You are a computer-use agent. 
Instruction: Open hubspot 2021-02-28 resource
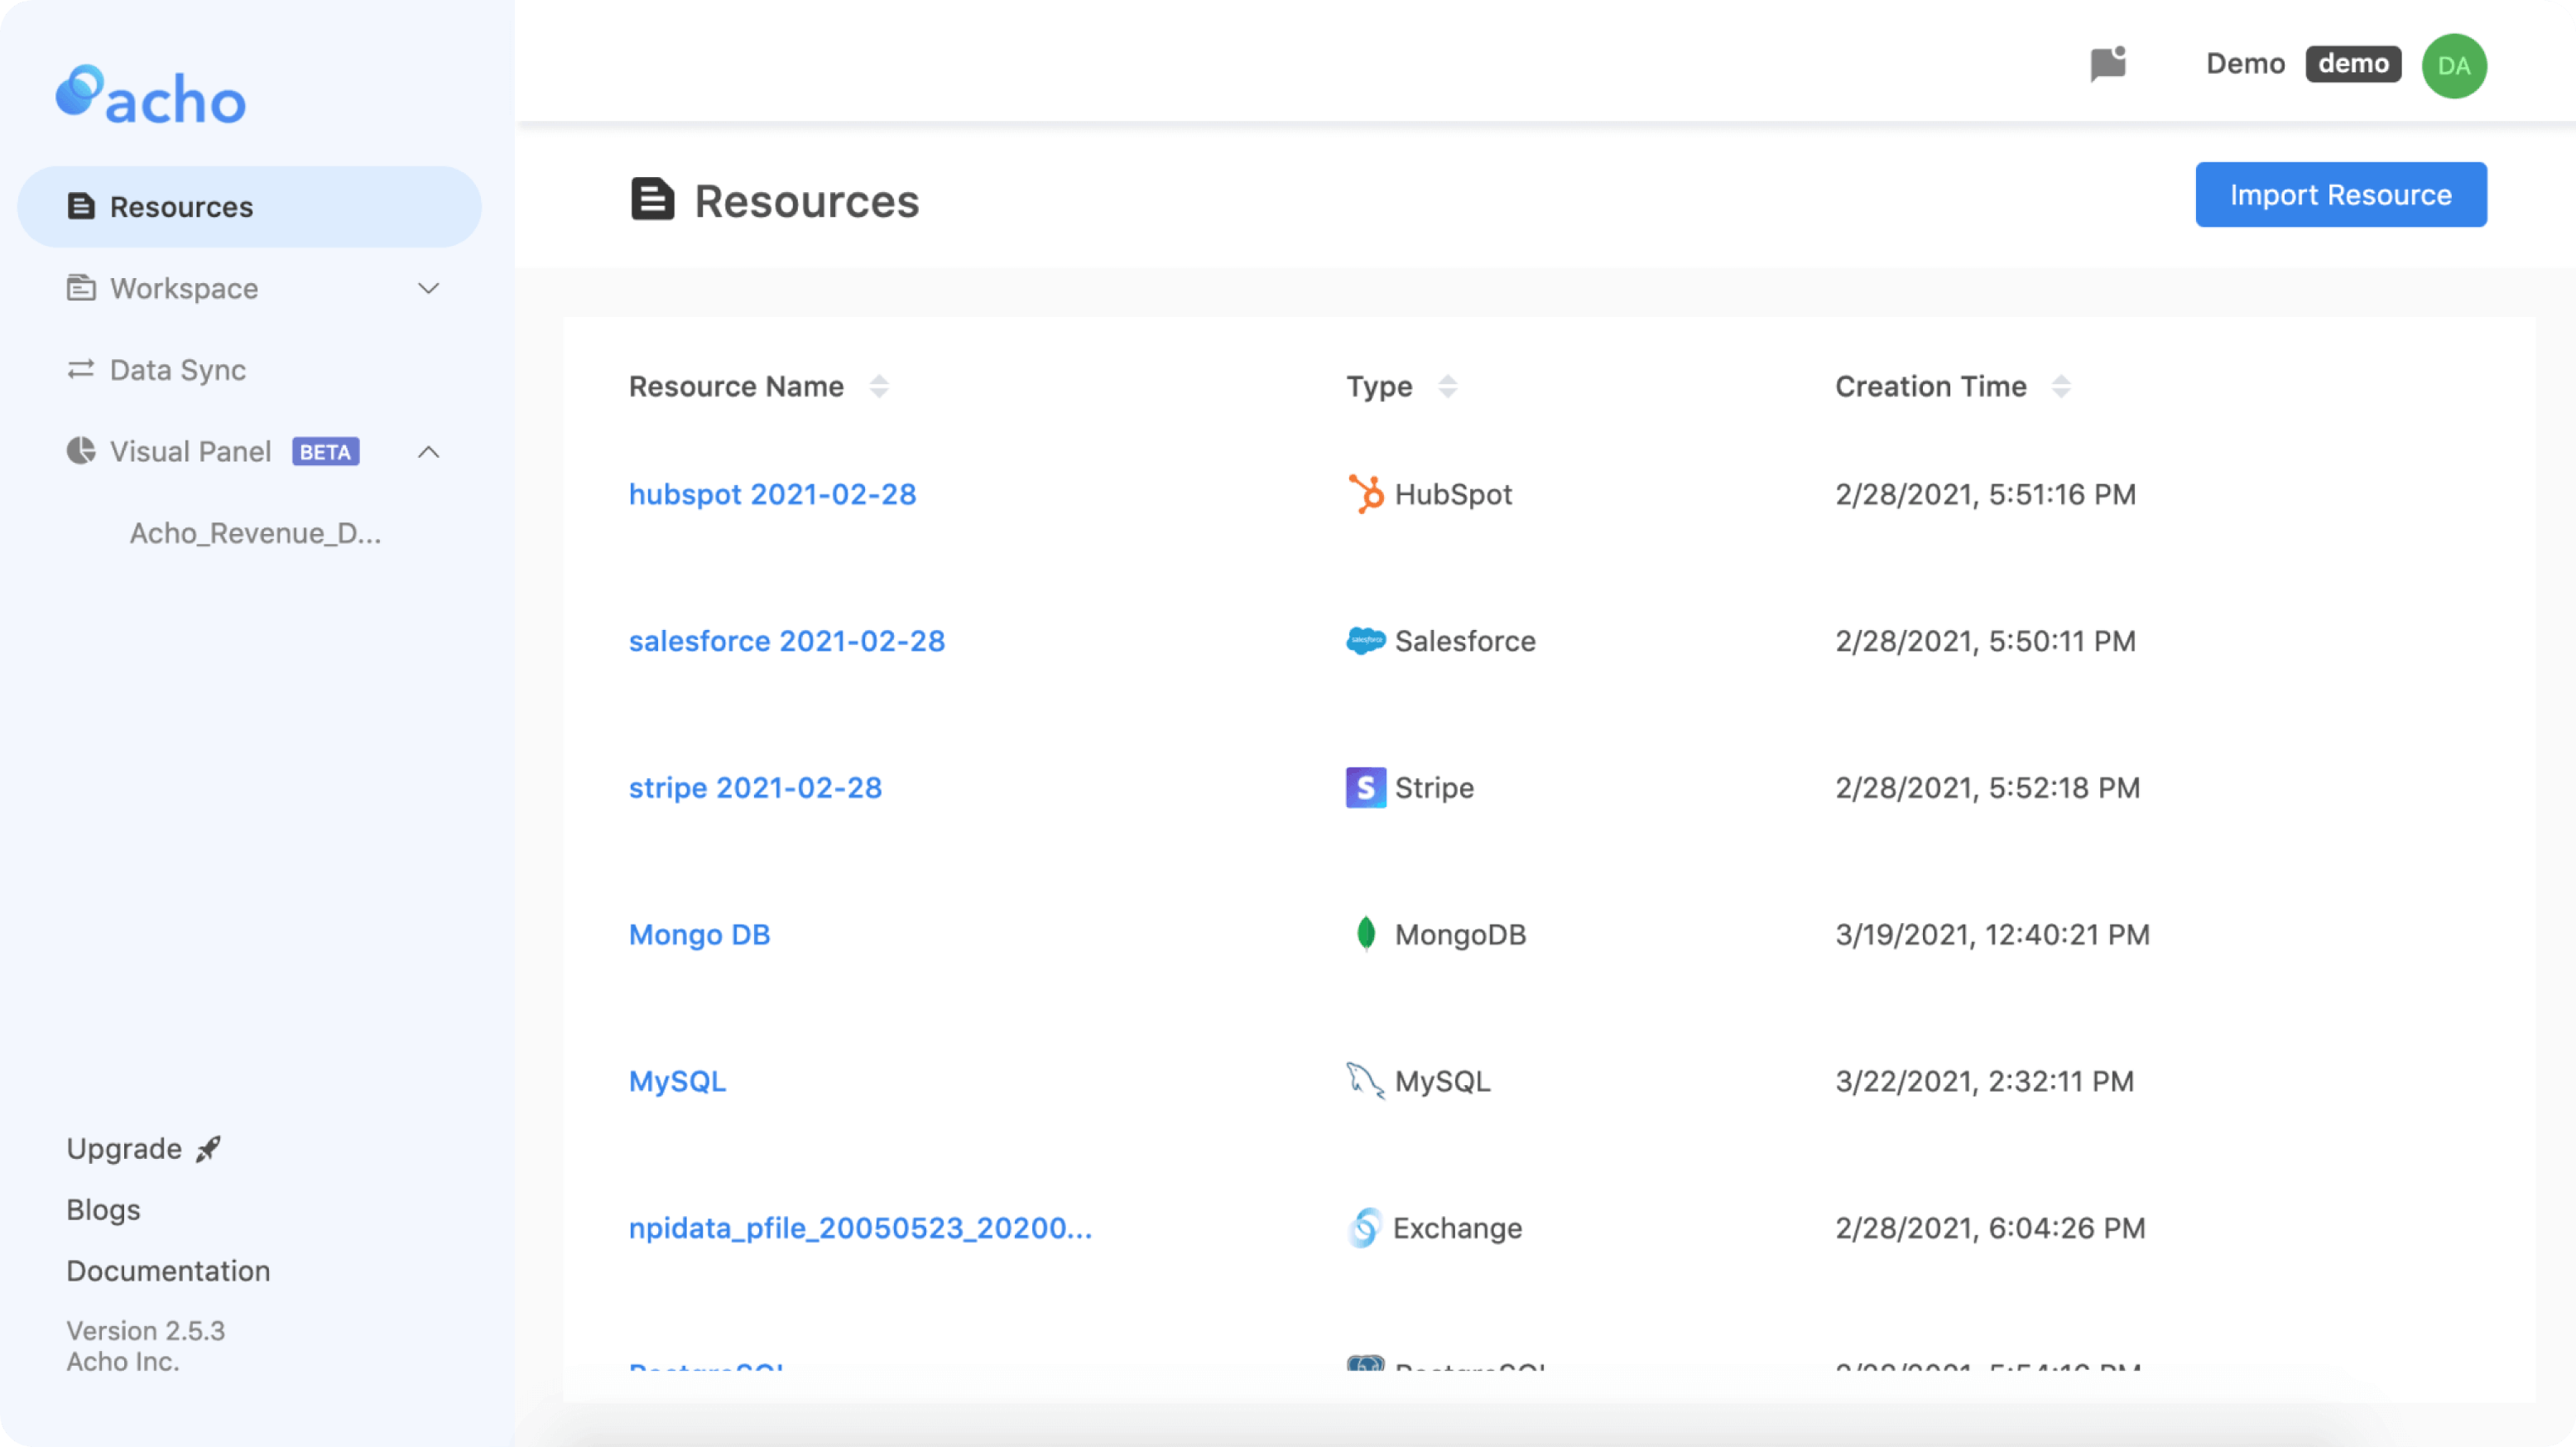[772, 494]
